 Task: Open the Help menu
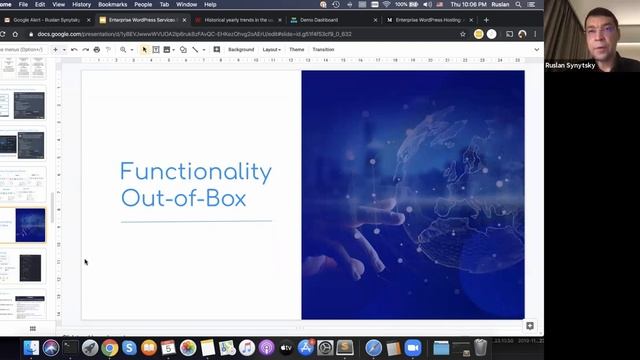[210, 4]
